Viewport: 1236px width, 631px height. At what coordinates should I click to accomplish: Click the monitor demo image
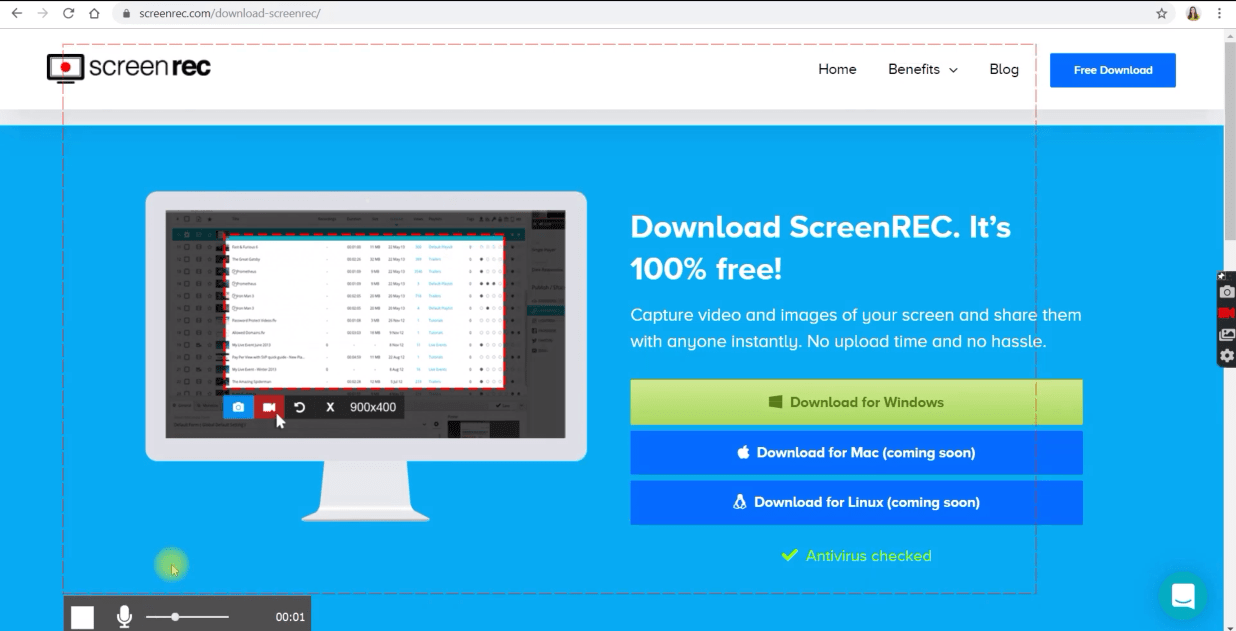(x=366, y=356)
